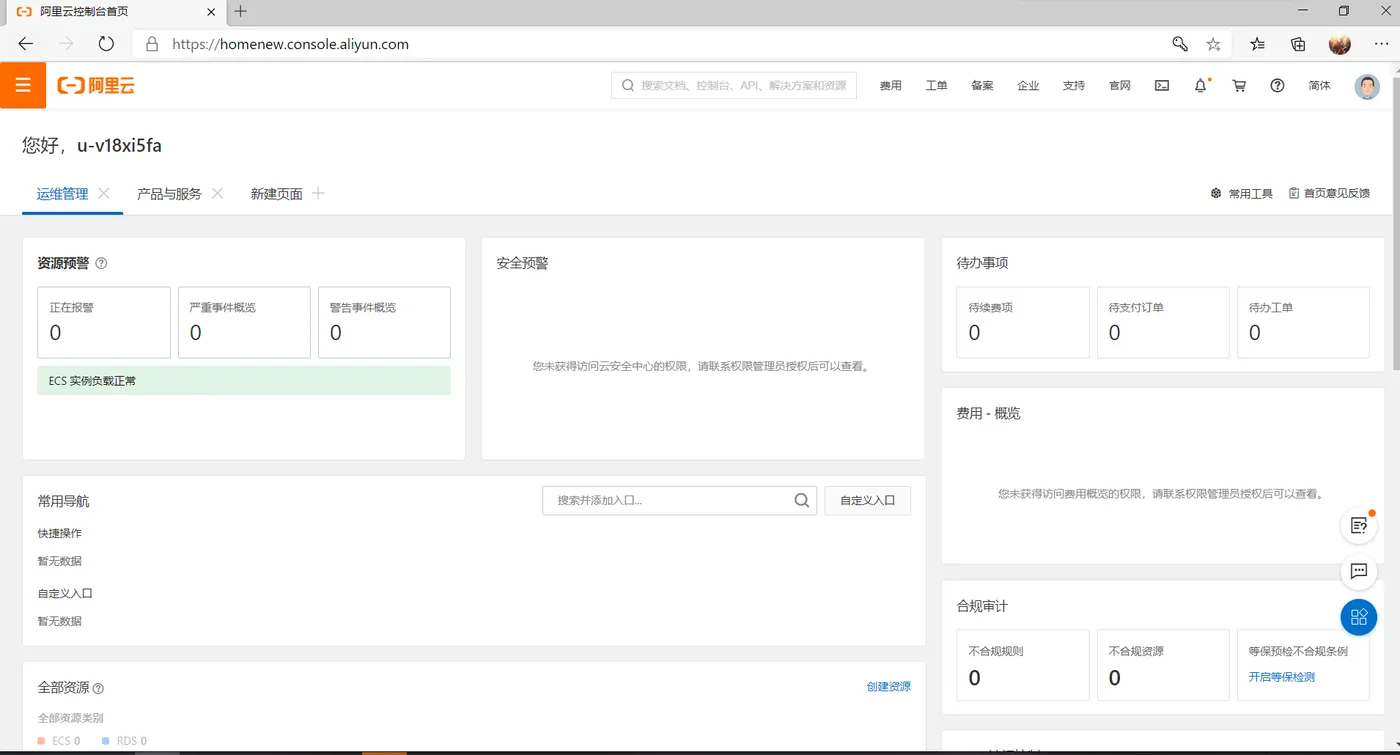The height and width of the screenshot is (755, 1400).
Task: Open browser collections icon
Action: tap(1298, 44)
